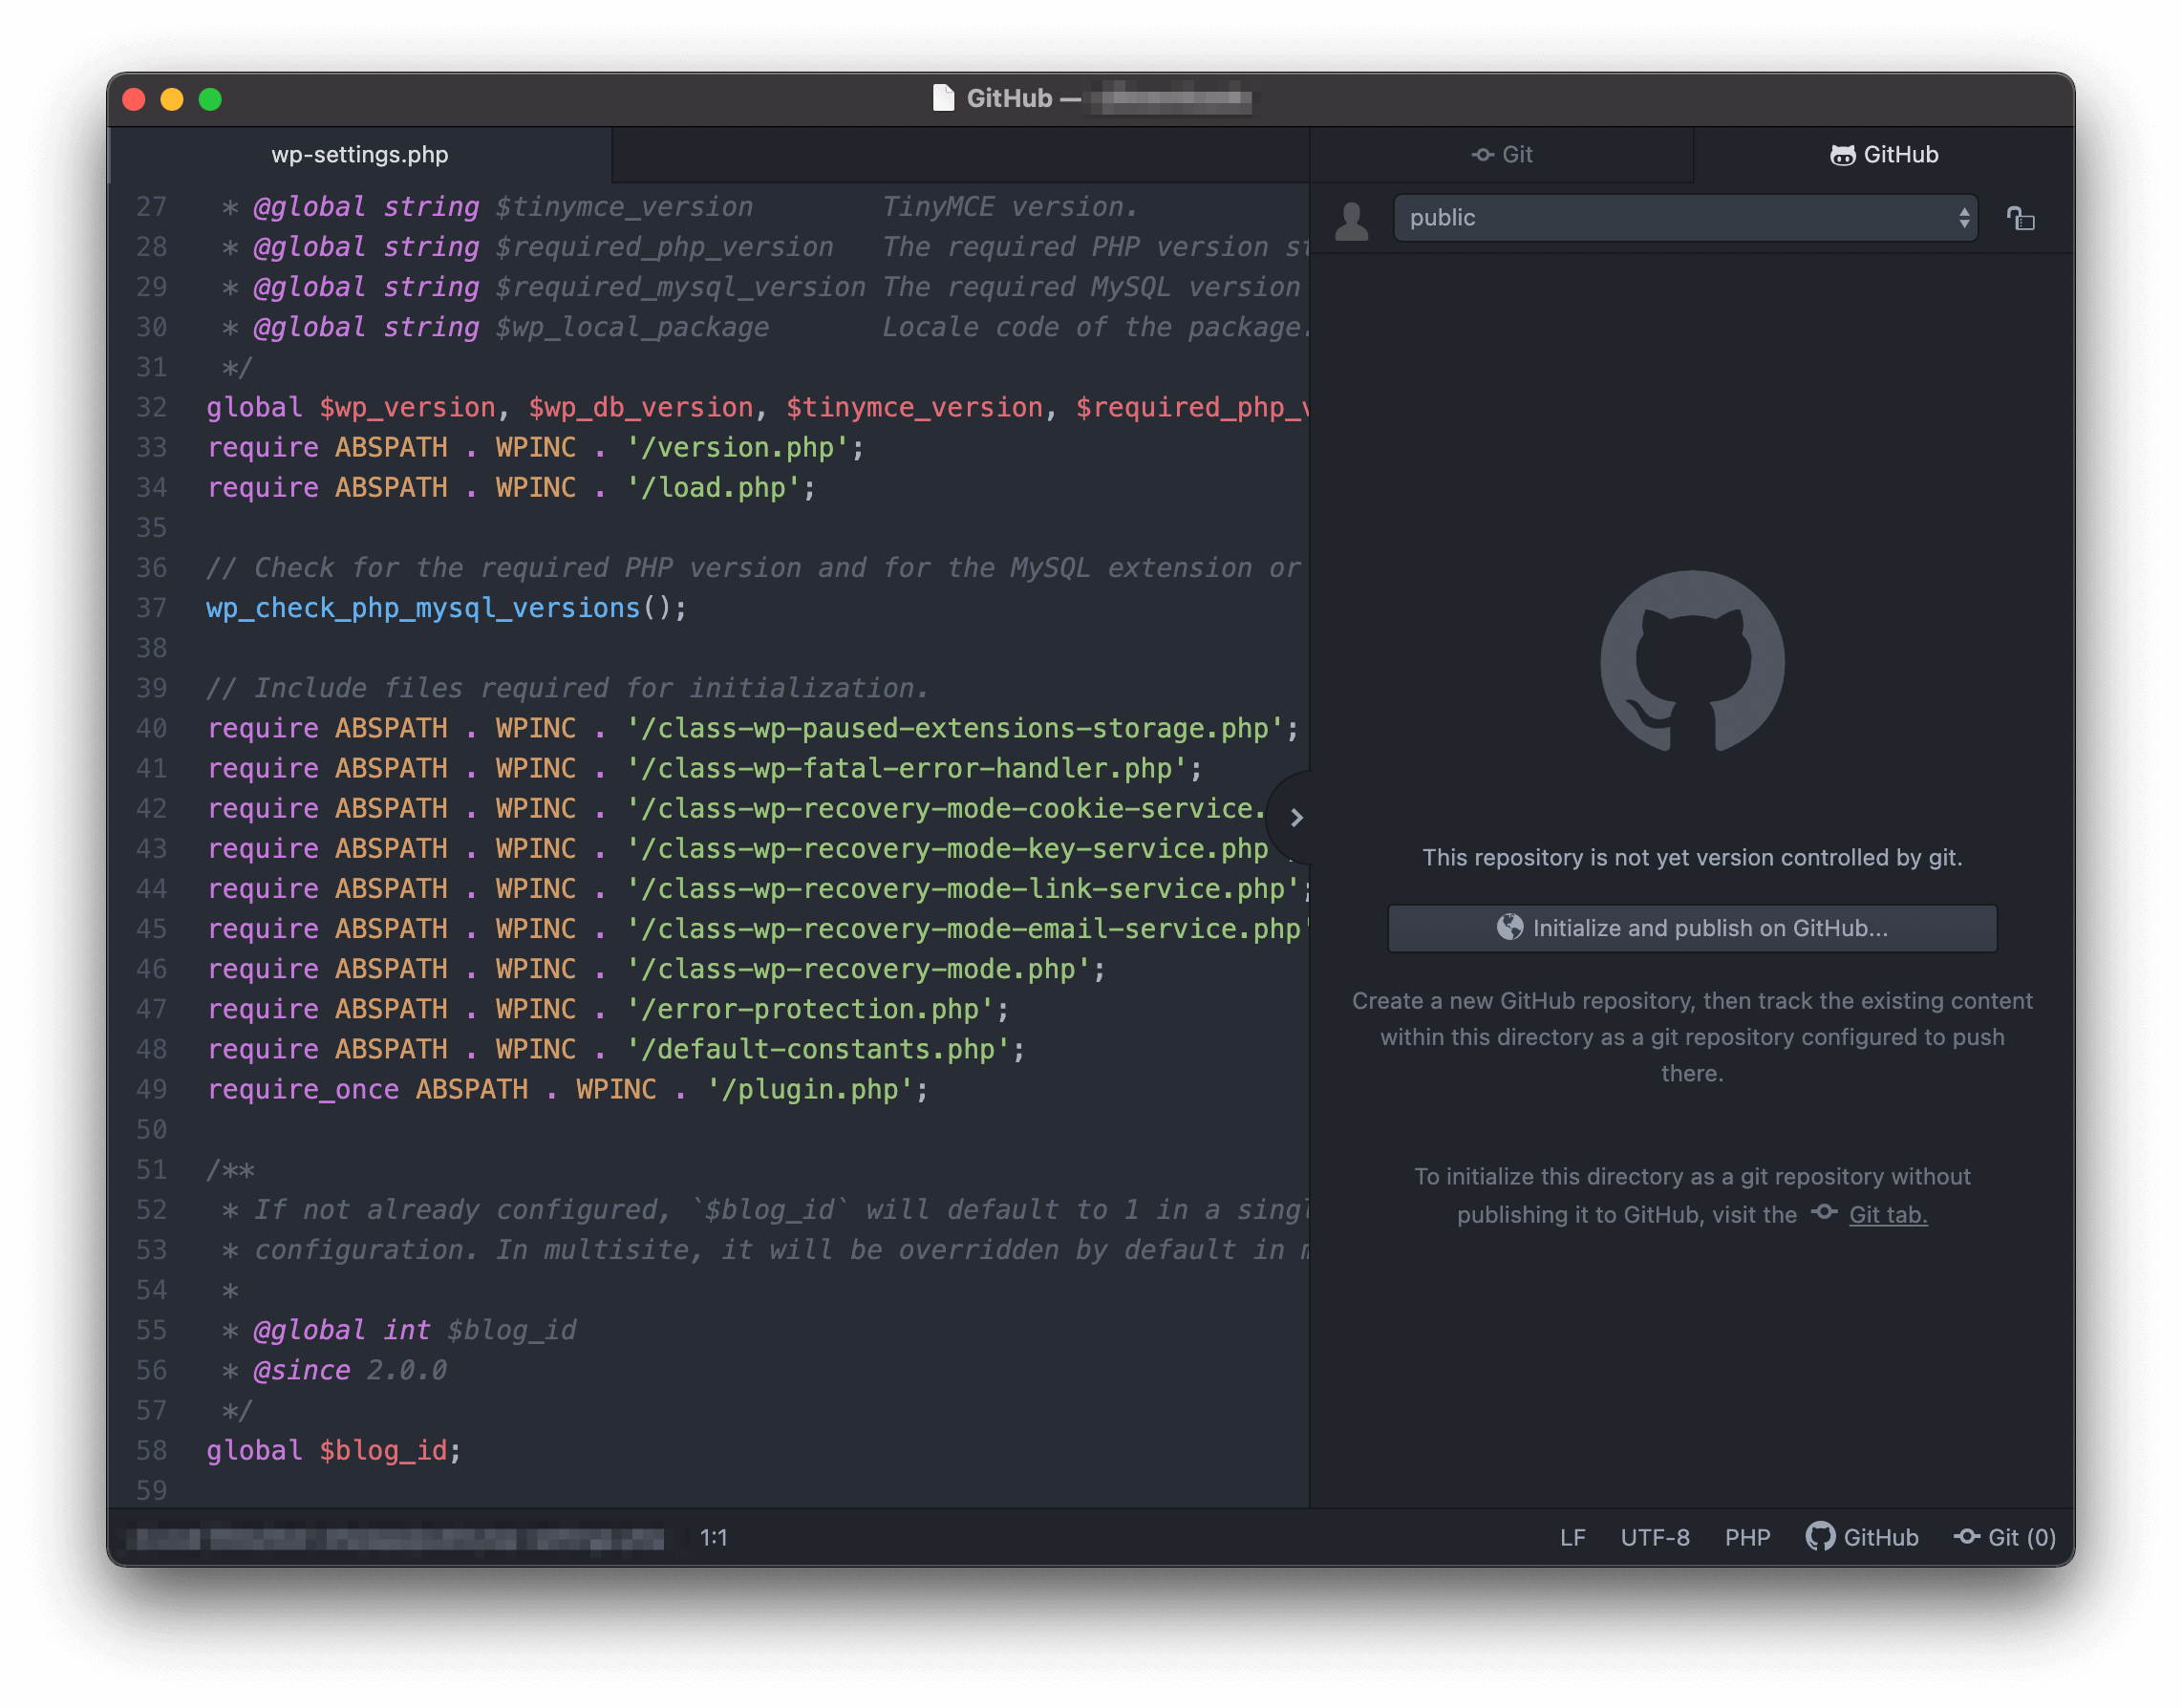Click the '/version.php' string
Viewport: 2182px width, 1708px height.
(x=739, y=447)
